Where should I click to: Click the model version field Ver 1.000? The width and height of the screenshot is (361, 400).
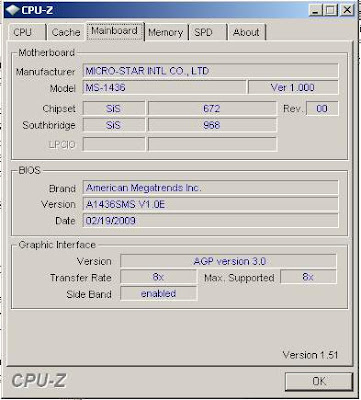(x=293, y=88)
